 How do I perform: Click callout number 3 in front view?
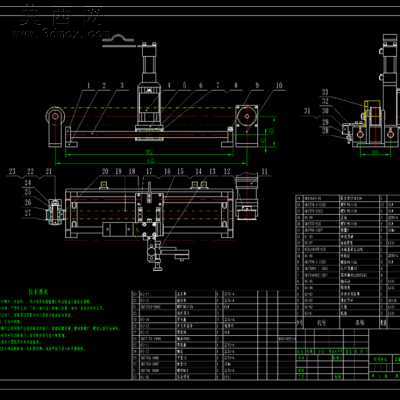(x=122, y=85)
